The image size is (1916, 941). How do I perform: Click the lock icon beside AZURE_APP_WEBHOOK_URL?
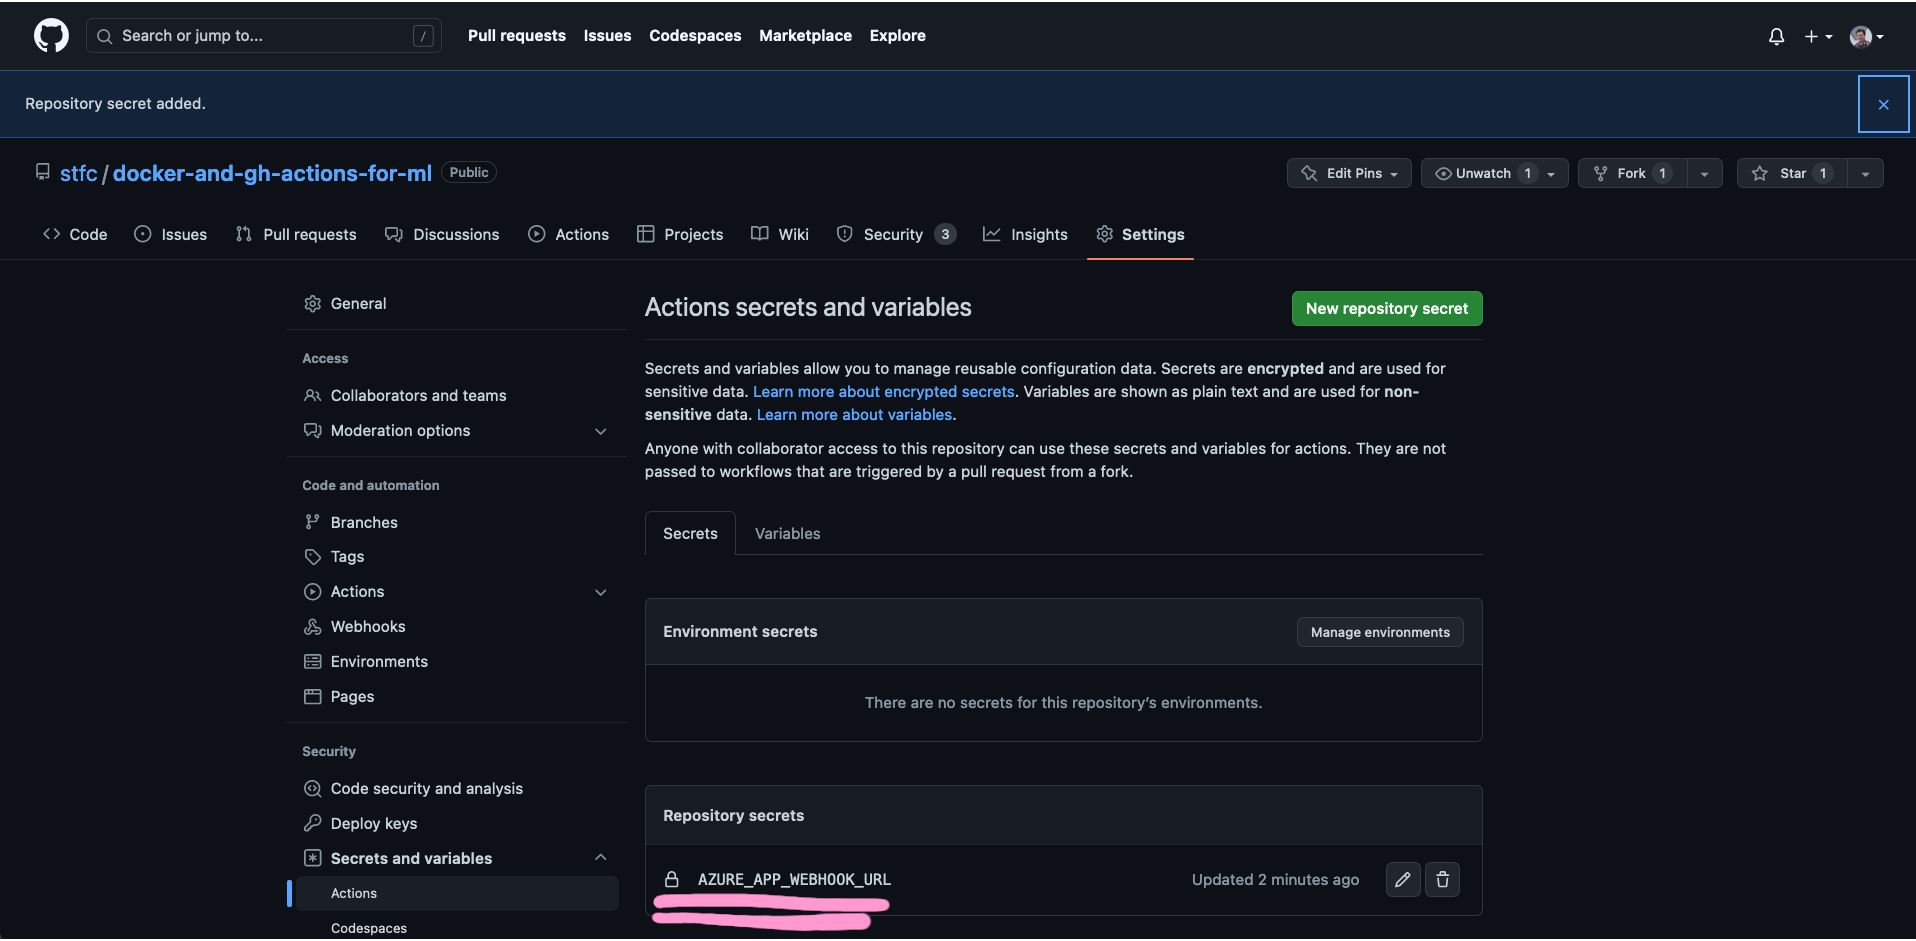coord(671,879)
